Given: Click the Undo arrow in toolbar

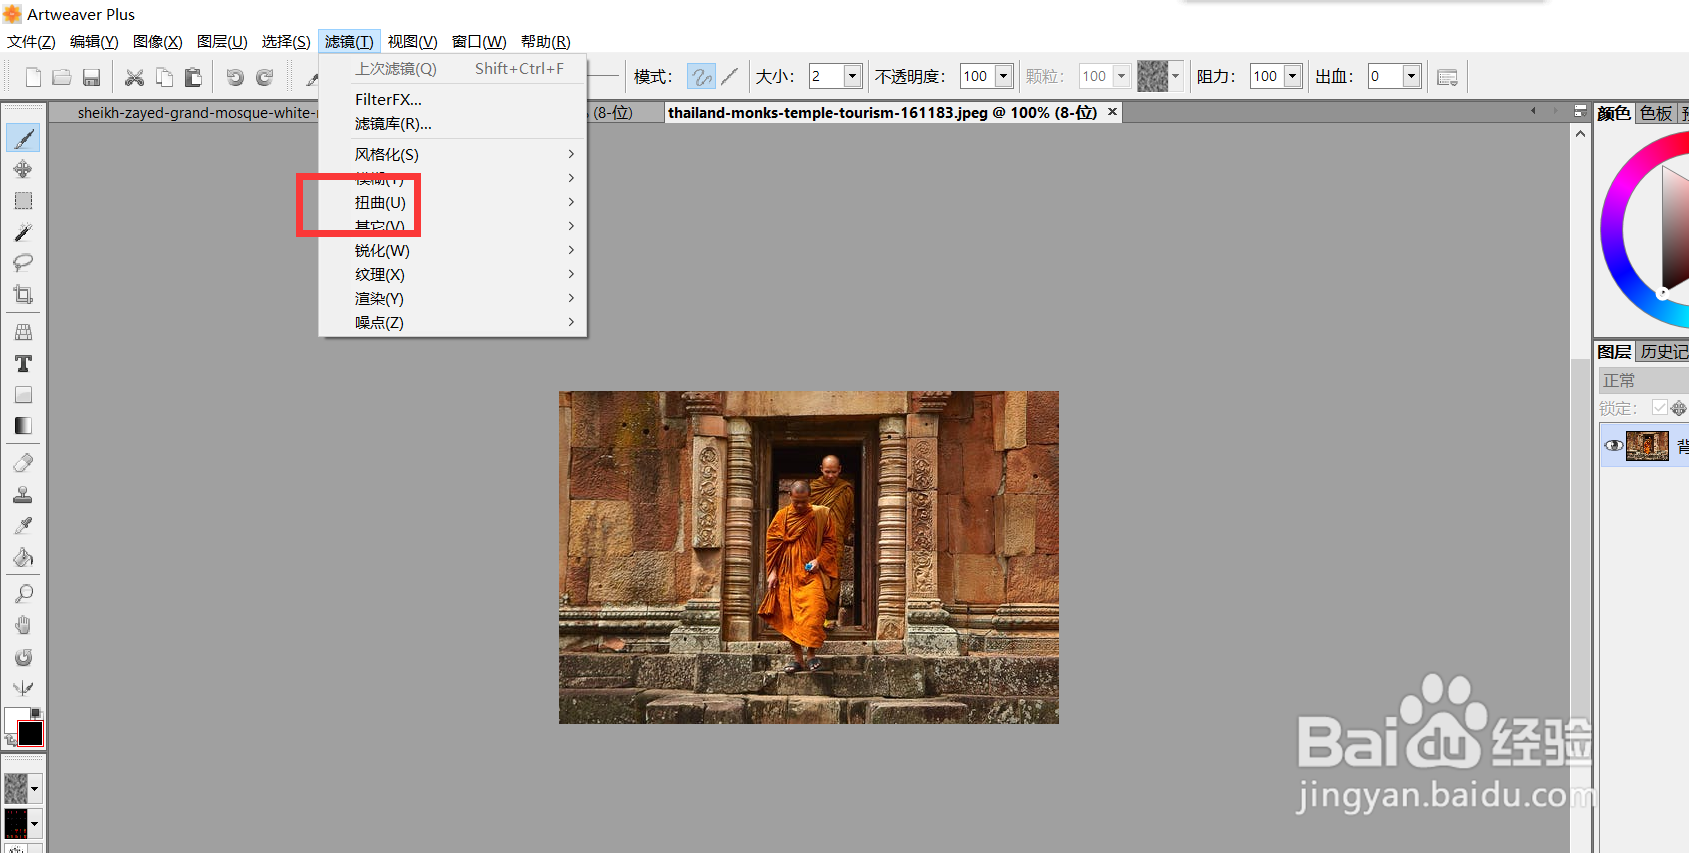Looking at the screenshot, I should [235, 77].
